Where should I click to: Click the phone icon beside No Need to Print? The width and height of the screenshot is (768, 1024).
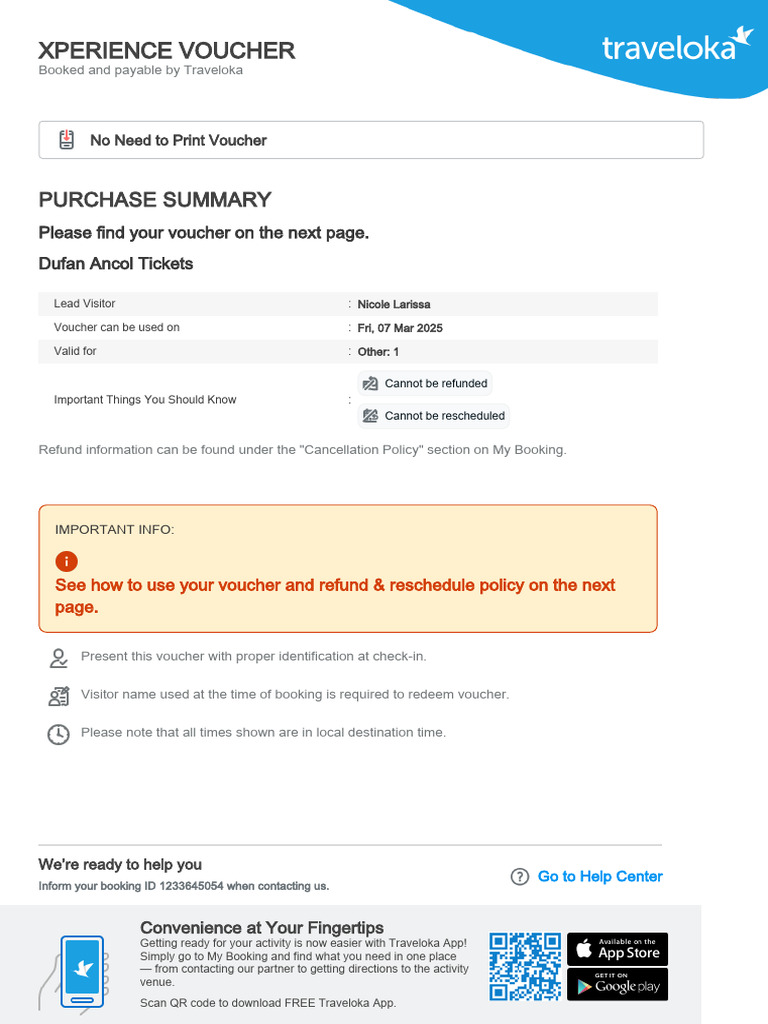(x=66, y=140)
